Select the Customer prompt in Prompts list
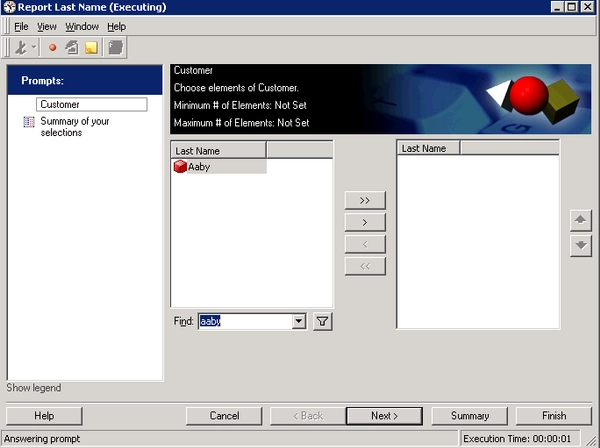Viewport: 600px width, 448px height. pos(91,104)
